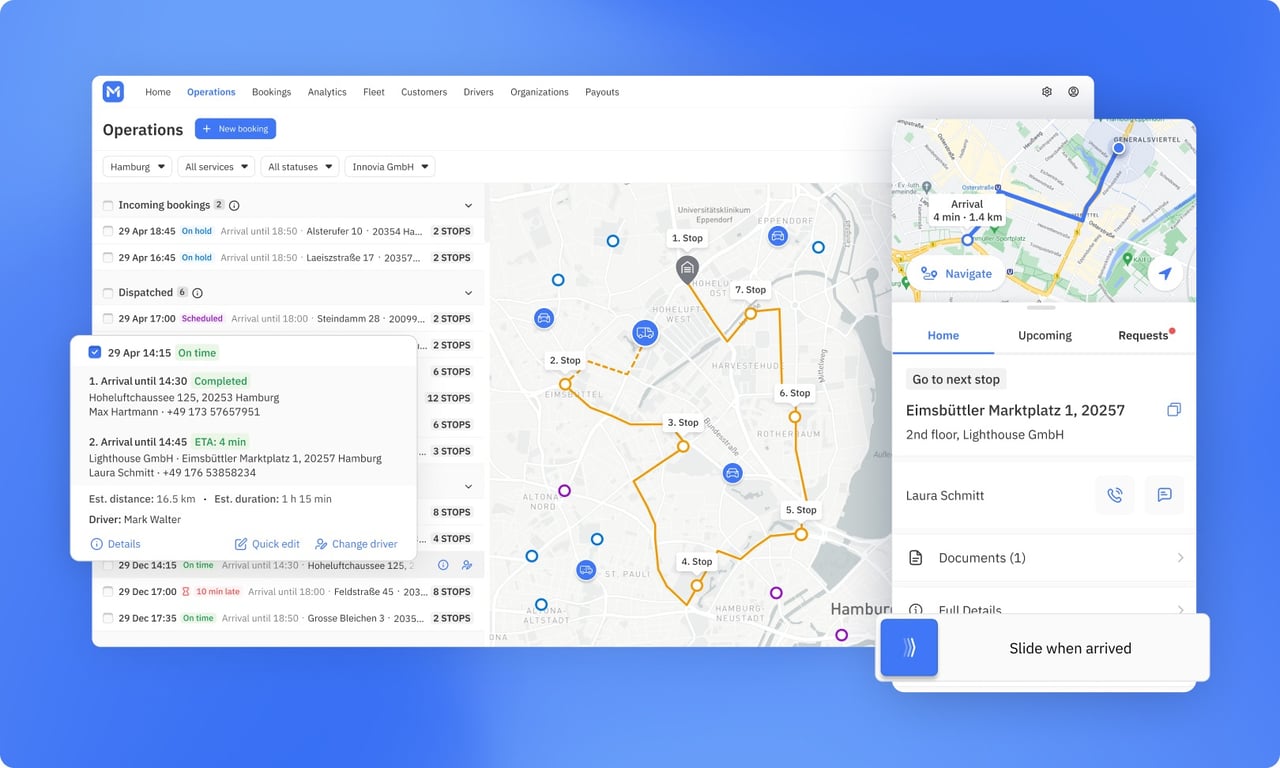Click warehouse pin at 1. Stop
Screen dimensions: 1280x768
click(687, 268)
